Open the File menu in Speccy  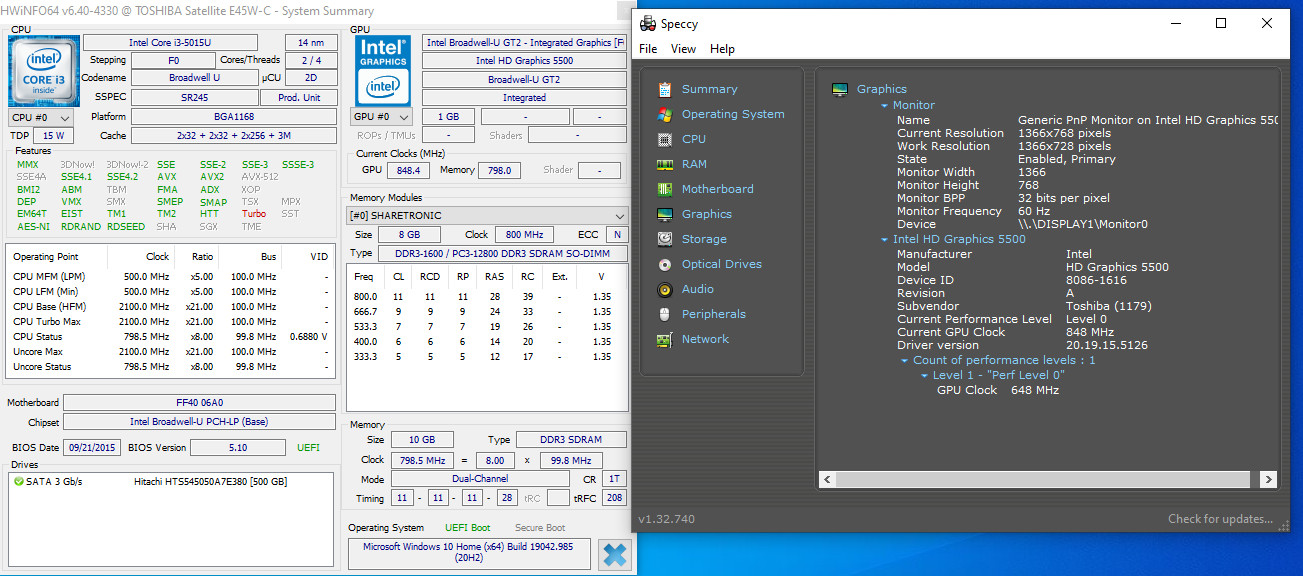(648, 49)
